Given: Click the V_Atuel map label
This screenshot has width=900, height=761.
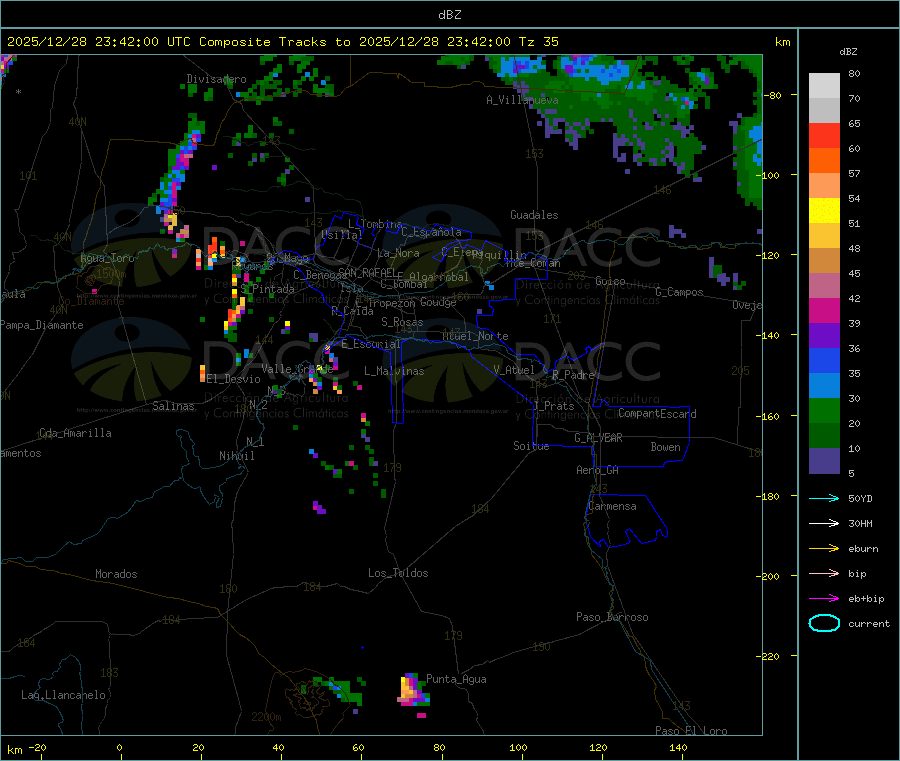Looking at the screenshot, I should click(514, 370).
